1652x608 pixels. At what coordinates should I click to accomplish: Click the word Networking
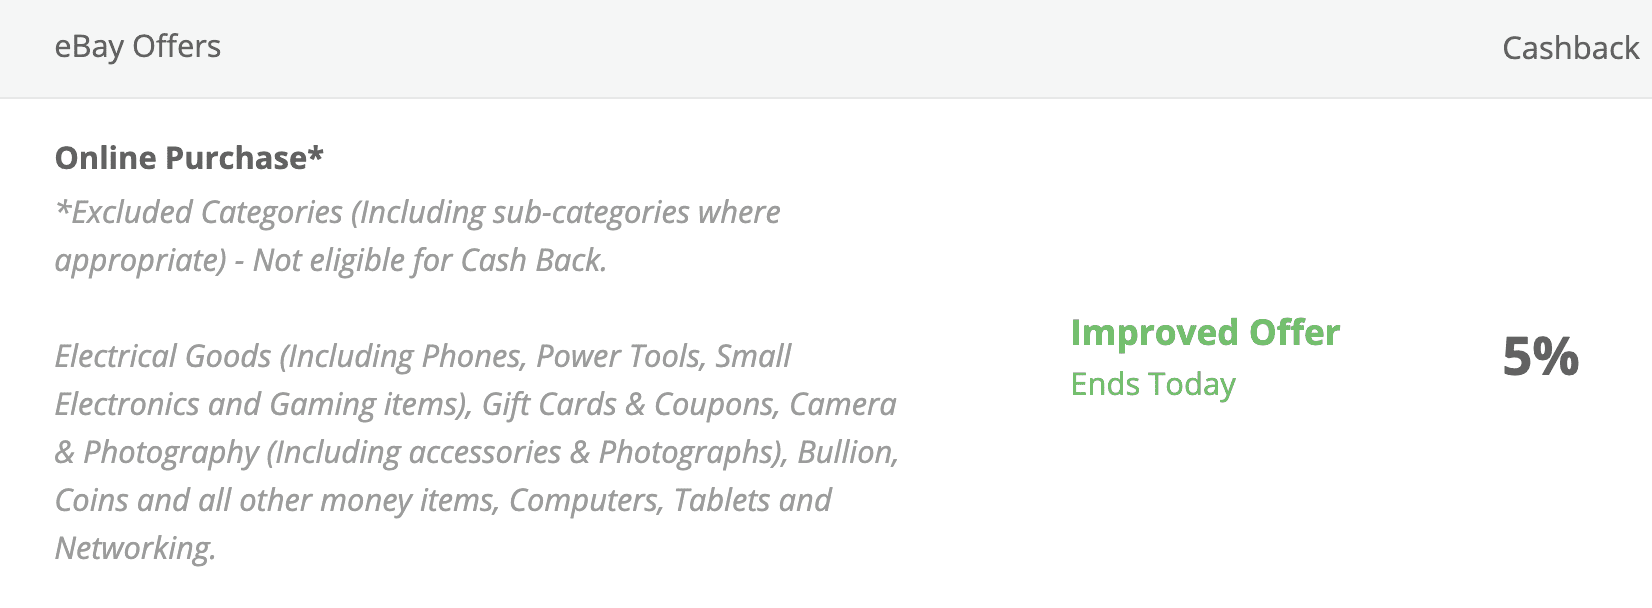pyautogui.click(x=135, y=548)
